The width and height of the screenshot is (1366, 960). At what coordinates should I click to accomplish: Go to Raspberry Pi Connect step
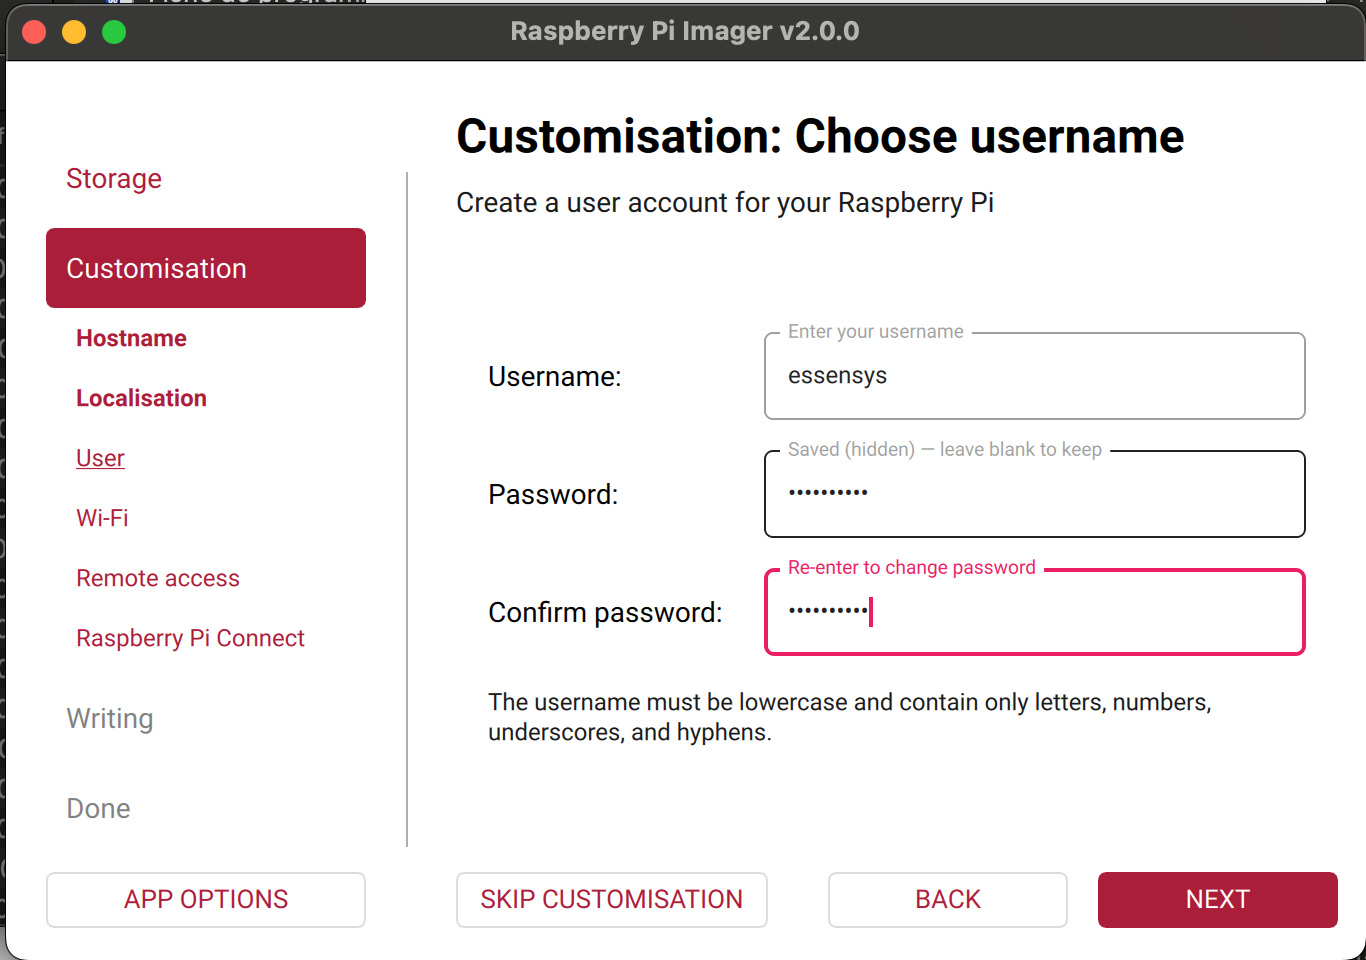coord(190,639)
